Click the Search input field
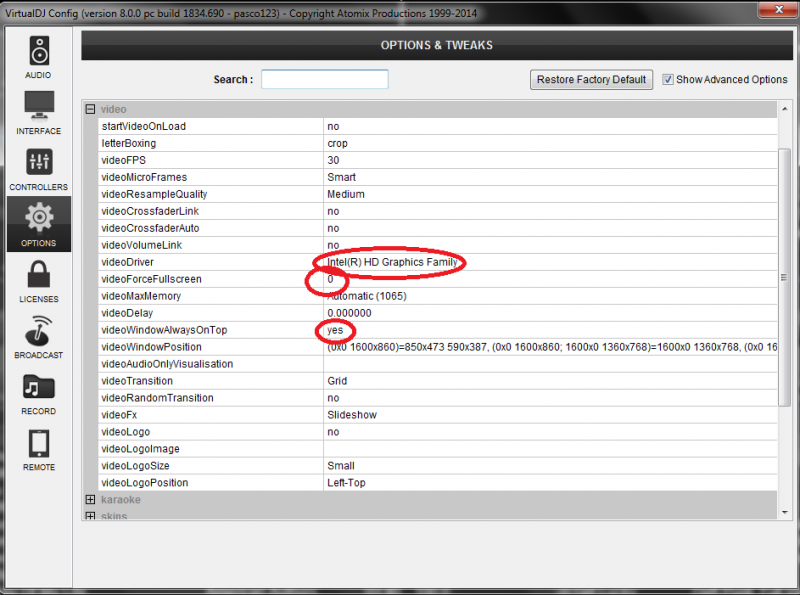The width and height of the screenshot is (800, 595). pos(324,79)
